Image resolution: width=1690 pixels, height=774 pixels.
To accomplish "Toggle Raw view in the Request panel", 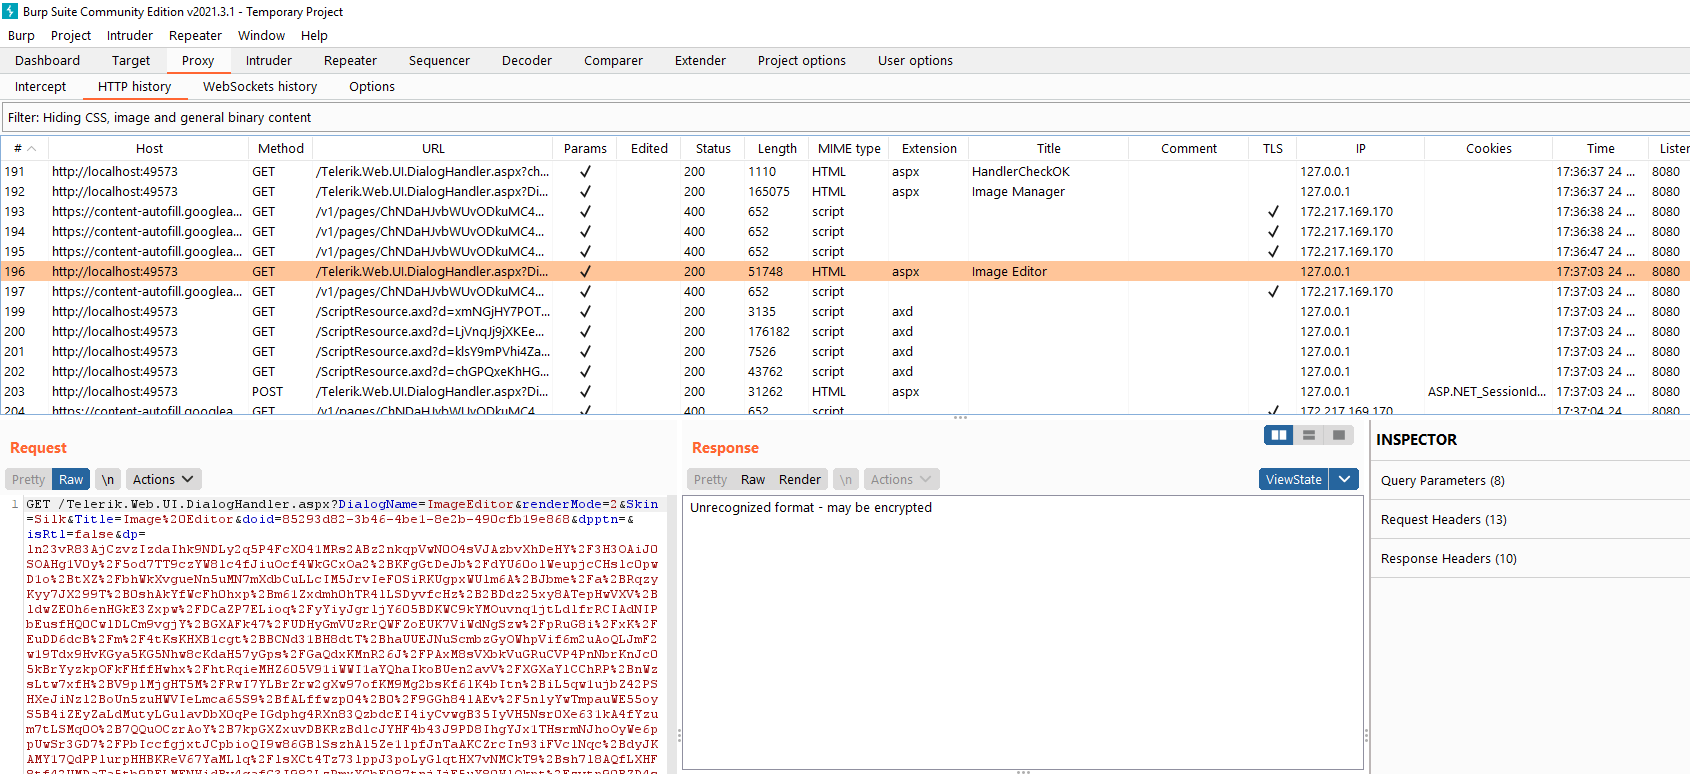I will (71, 480).
